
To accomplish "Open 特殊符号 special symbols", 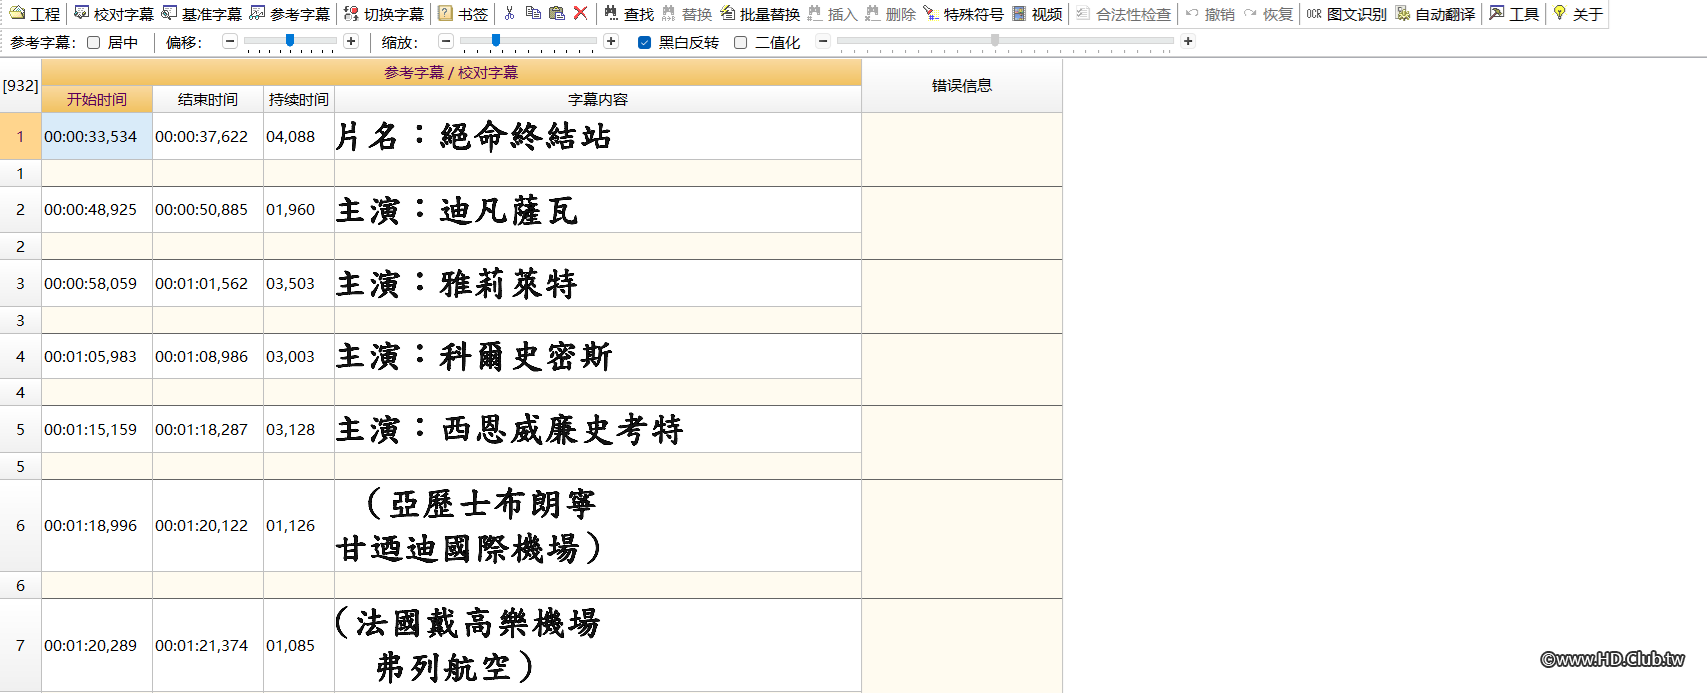I will [x=963, y=14].
